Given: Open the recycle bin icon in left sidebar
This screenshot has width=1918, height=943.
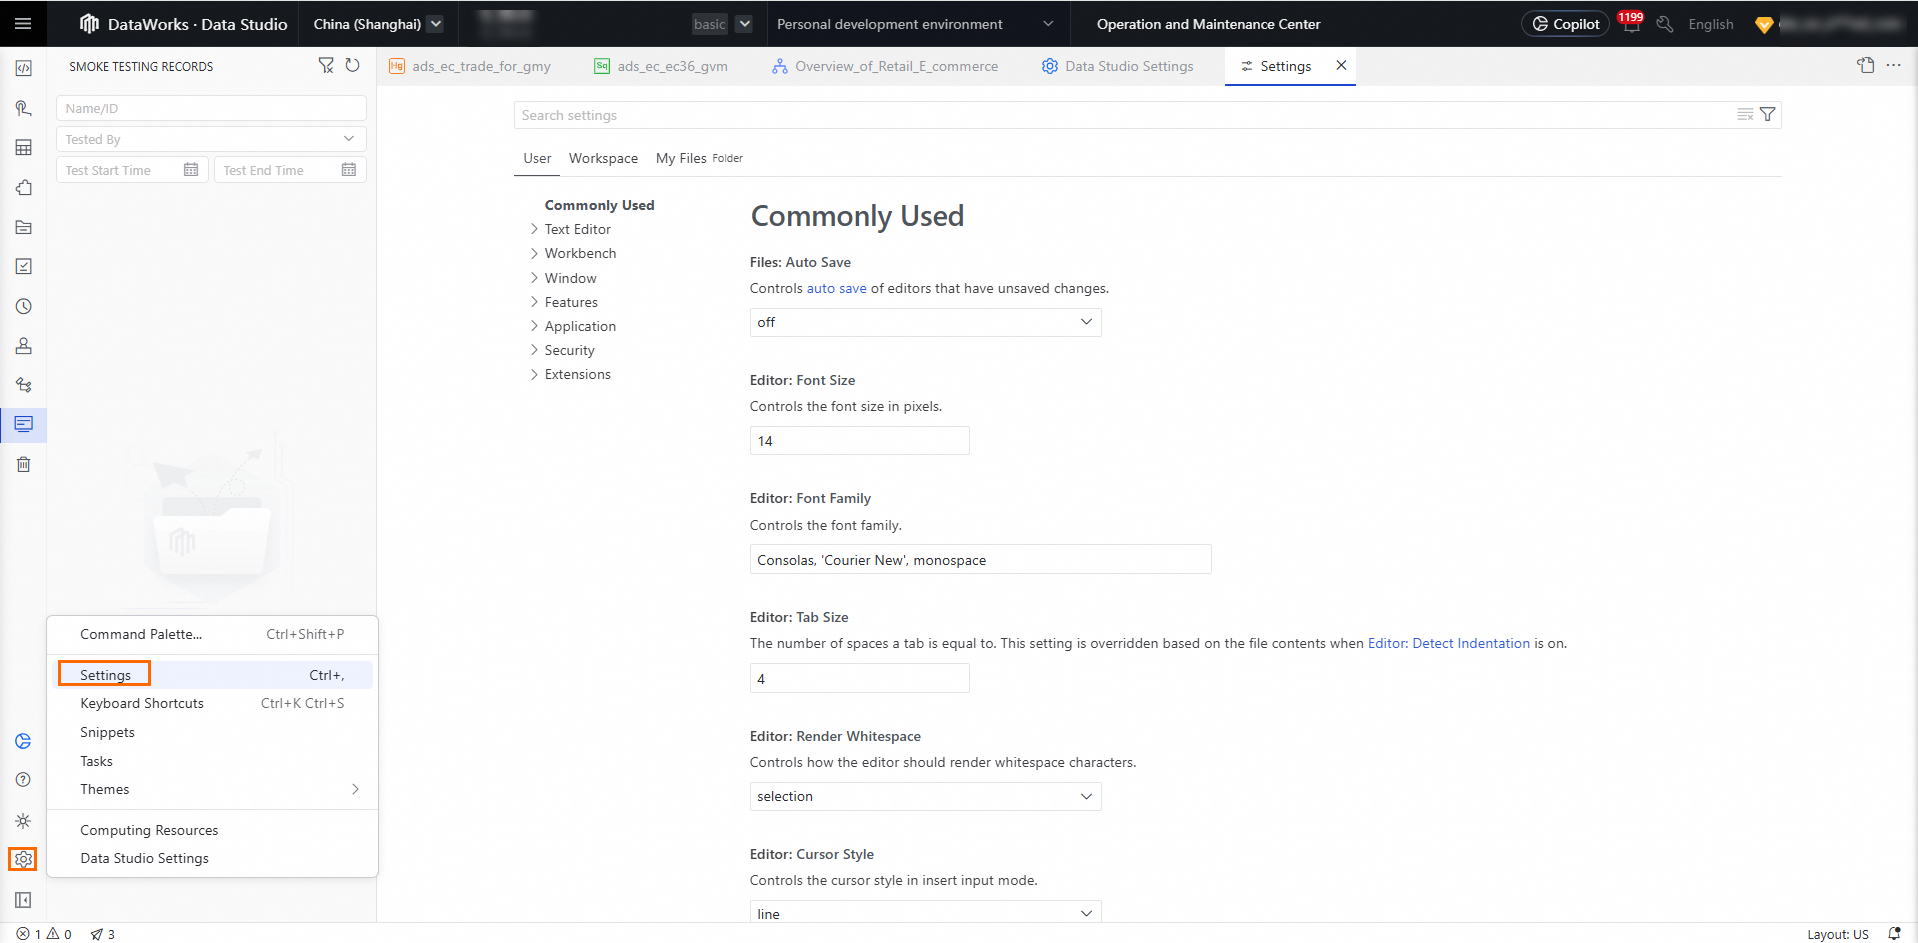Looking at the screenshot, I should (x=23, y=464).
